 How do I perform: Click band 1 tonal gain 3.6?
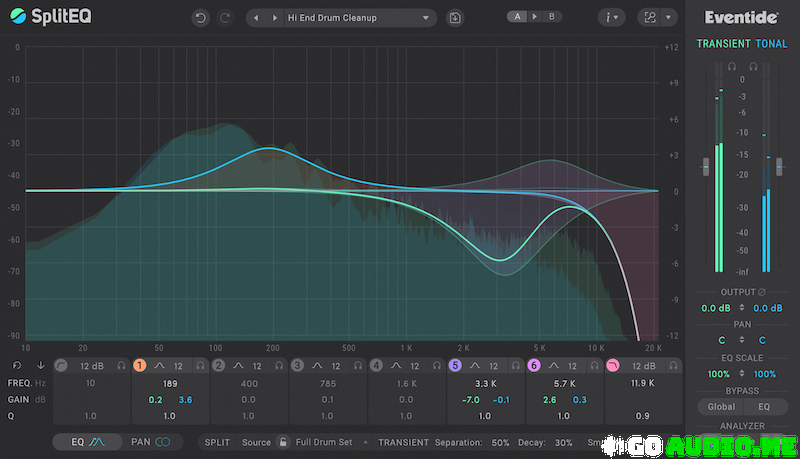185,400
